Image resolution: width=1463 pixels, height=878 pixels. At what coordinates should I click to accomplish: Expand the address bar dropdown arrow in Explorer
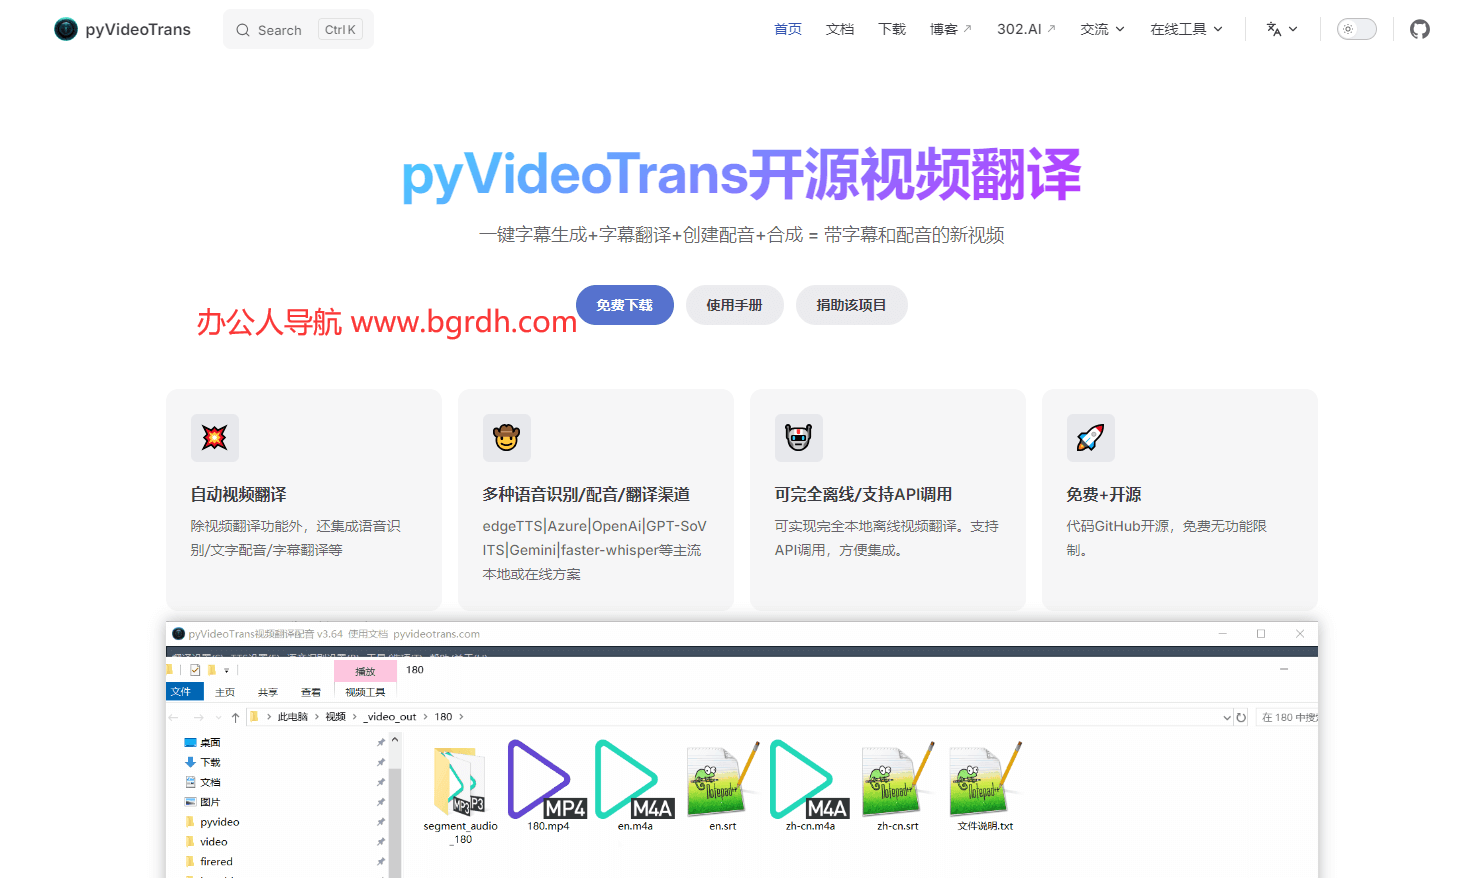click(x=1227, y=717)
